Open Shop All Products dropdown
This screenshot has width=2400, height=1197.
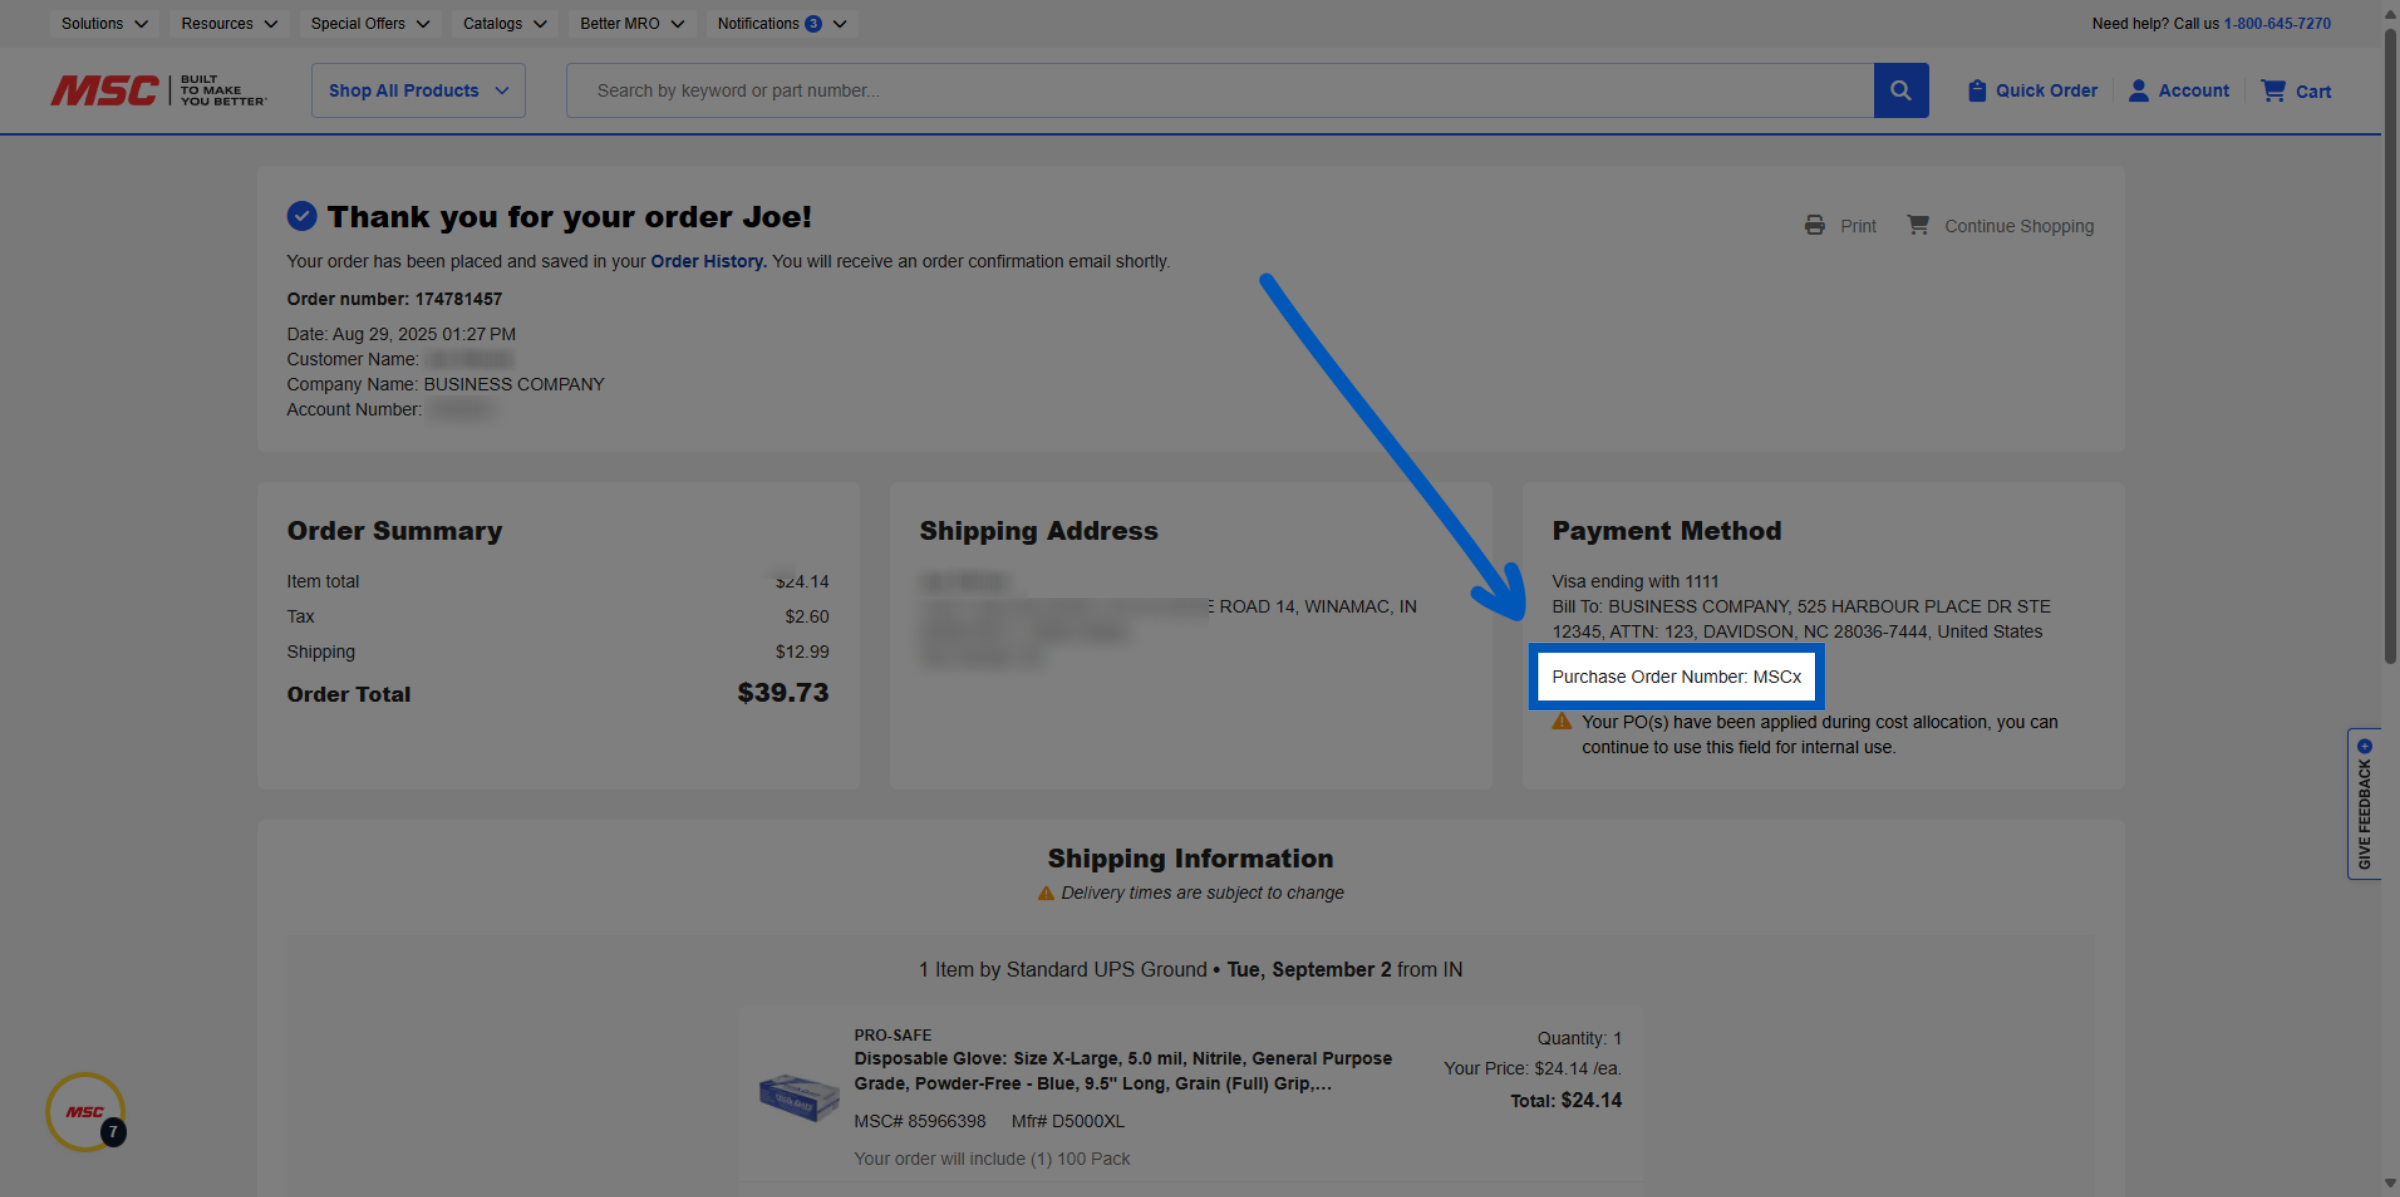click(x=418, y=90)
